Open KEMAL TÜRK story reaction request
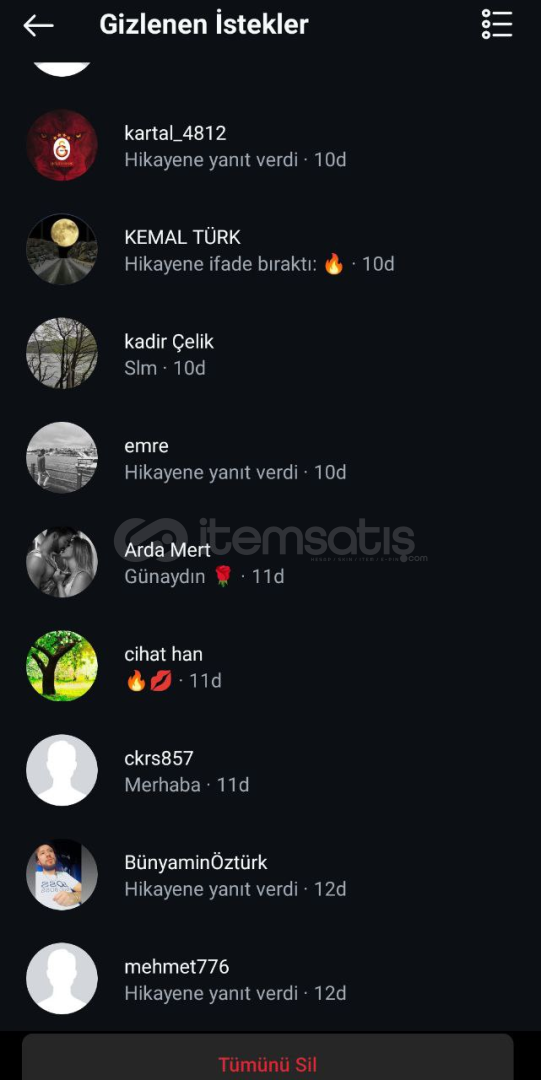The image size is (541, 1080). [x=270, y=249]
